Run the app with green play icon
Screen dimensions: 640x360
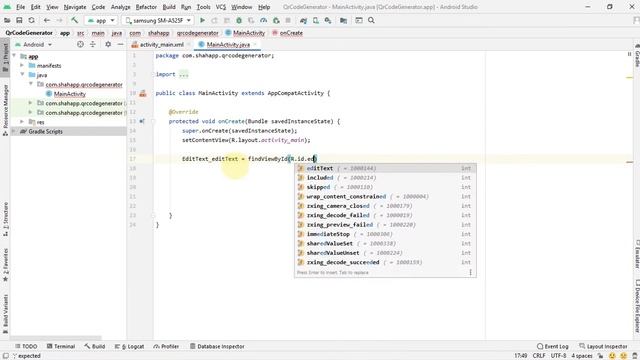202,20
